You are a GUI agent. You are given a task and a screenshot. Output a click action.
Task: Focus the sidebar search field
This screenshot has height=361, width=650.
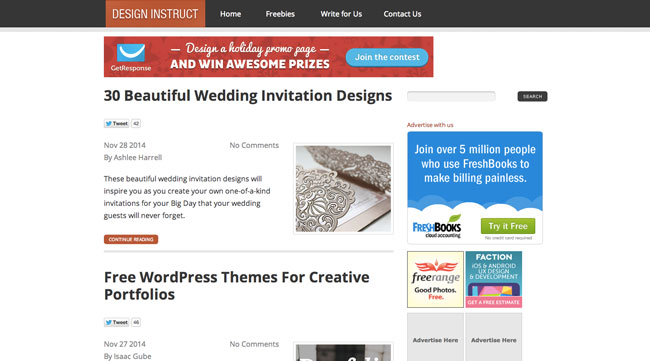tap(451, 97)
